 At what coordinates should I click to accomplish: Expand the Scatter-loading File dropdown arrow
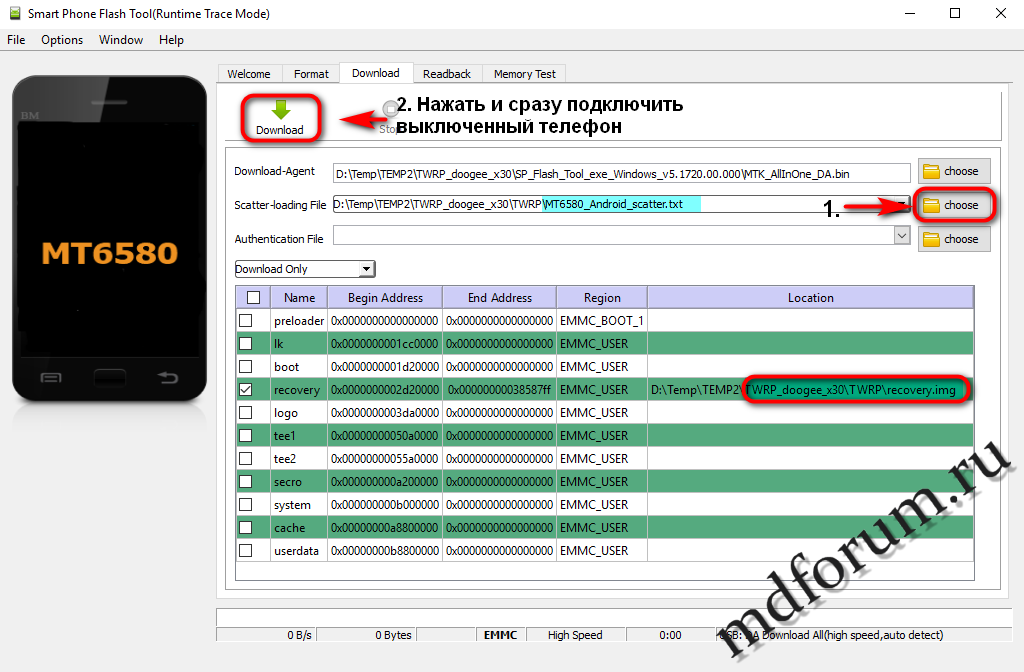[x=903, y=205]
